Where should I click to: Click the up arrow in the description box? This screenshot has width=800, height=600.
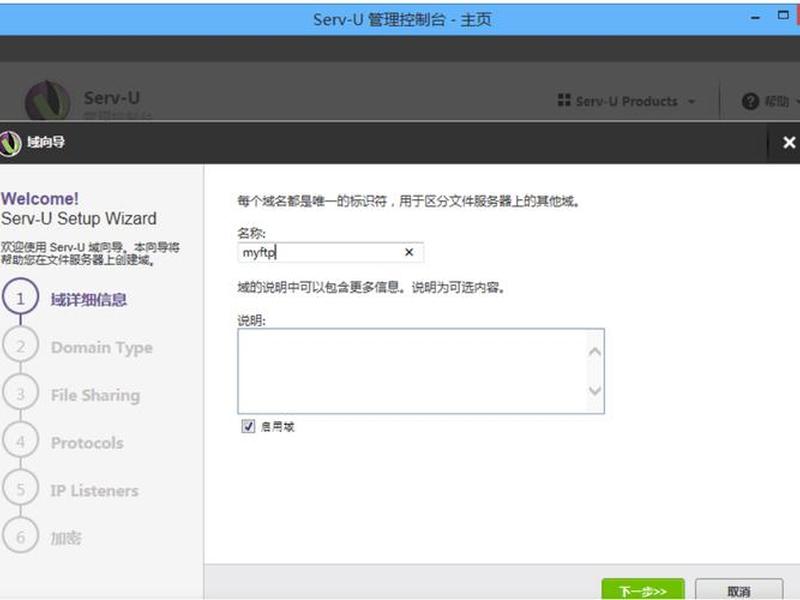click(594, 352)
